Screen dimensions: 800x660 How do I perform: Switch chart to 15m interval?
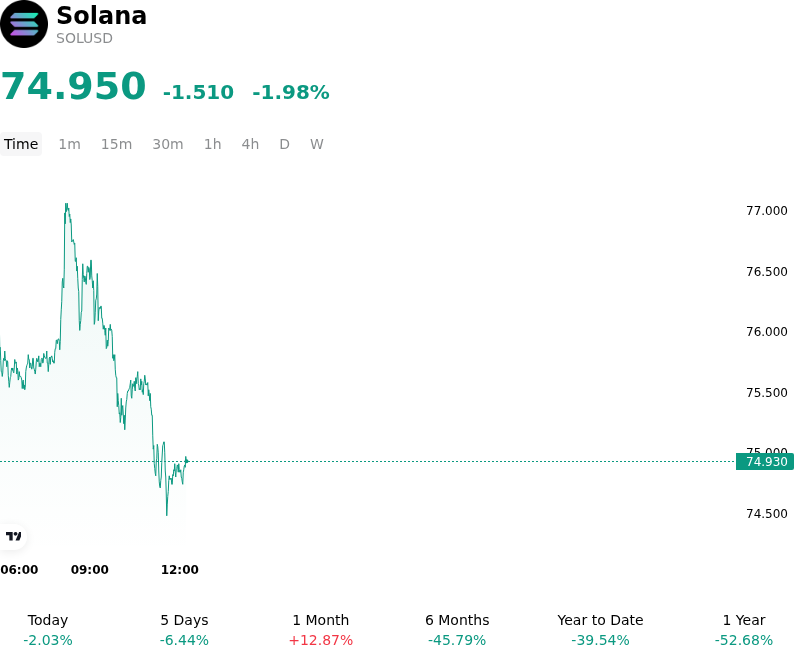click(x=116, y=144)
